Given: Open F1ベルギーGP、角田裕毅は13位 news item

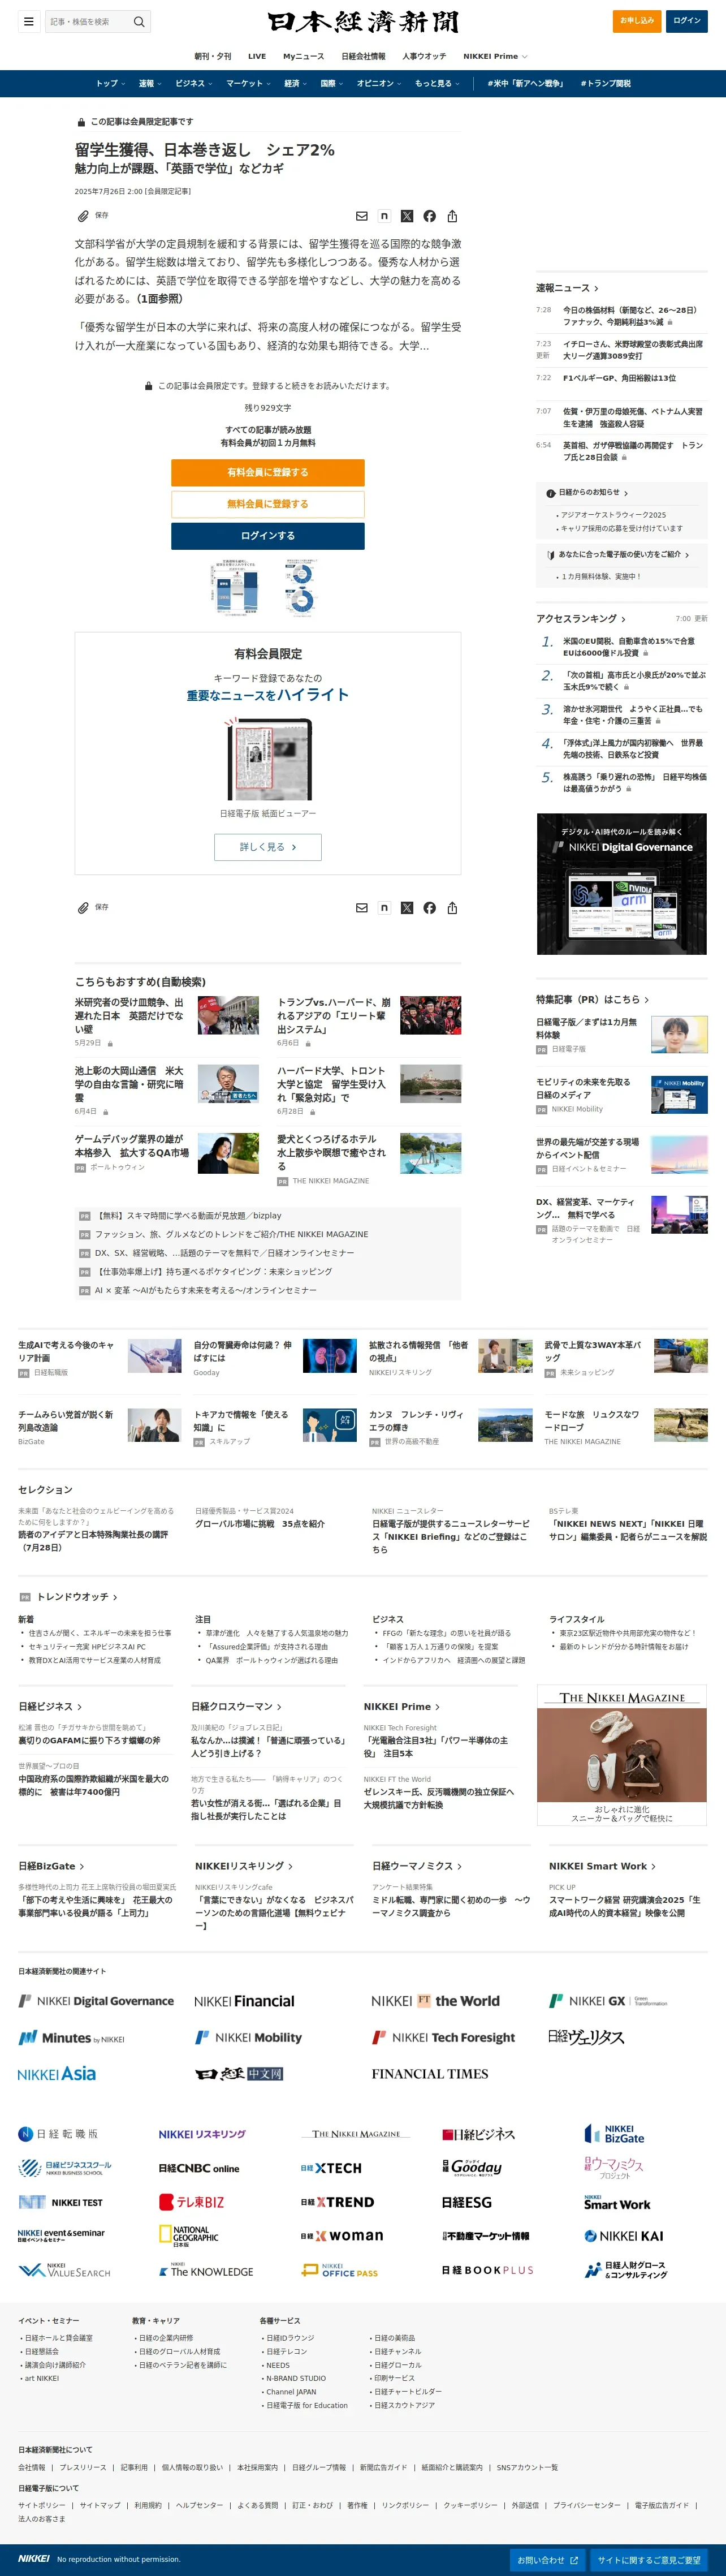Looking at the screenshot, I should (619, 378).
